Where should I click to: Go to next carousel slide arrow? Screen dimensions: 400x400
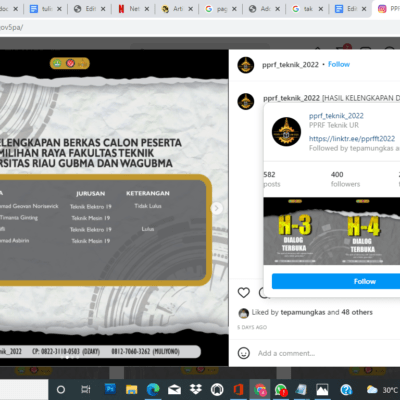217,208
